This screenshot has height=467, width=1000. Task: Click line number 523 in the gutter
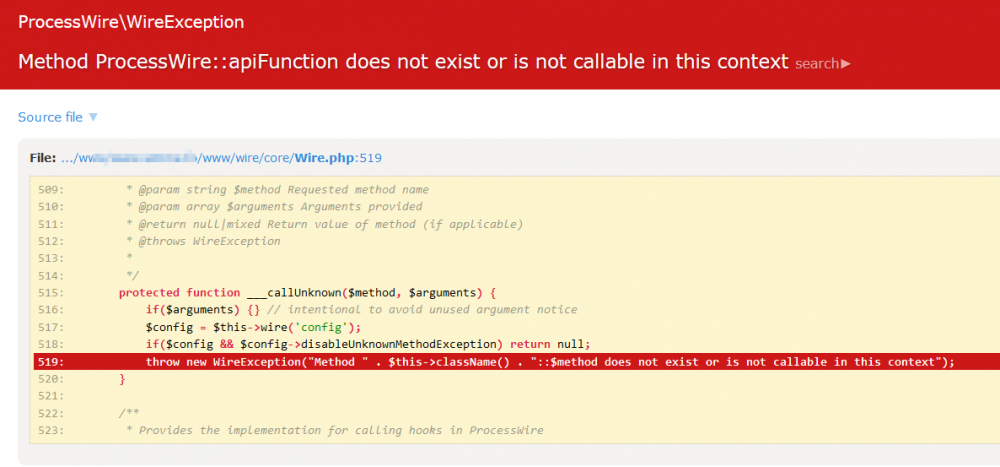50,430
